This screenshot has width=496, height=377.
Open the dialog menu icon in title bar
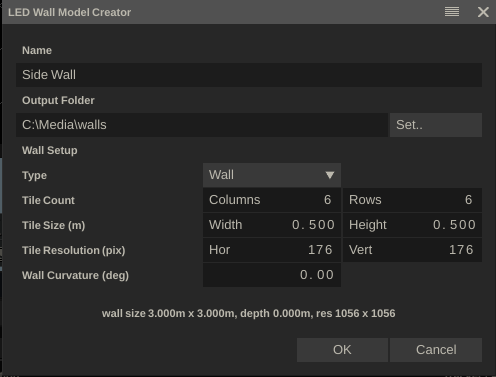pyautogui.click(x=452, y=12)
